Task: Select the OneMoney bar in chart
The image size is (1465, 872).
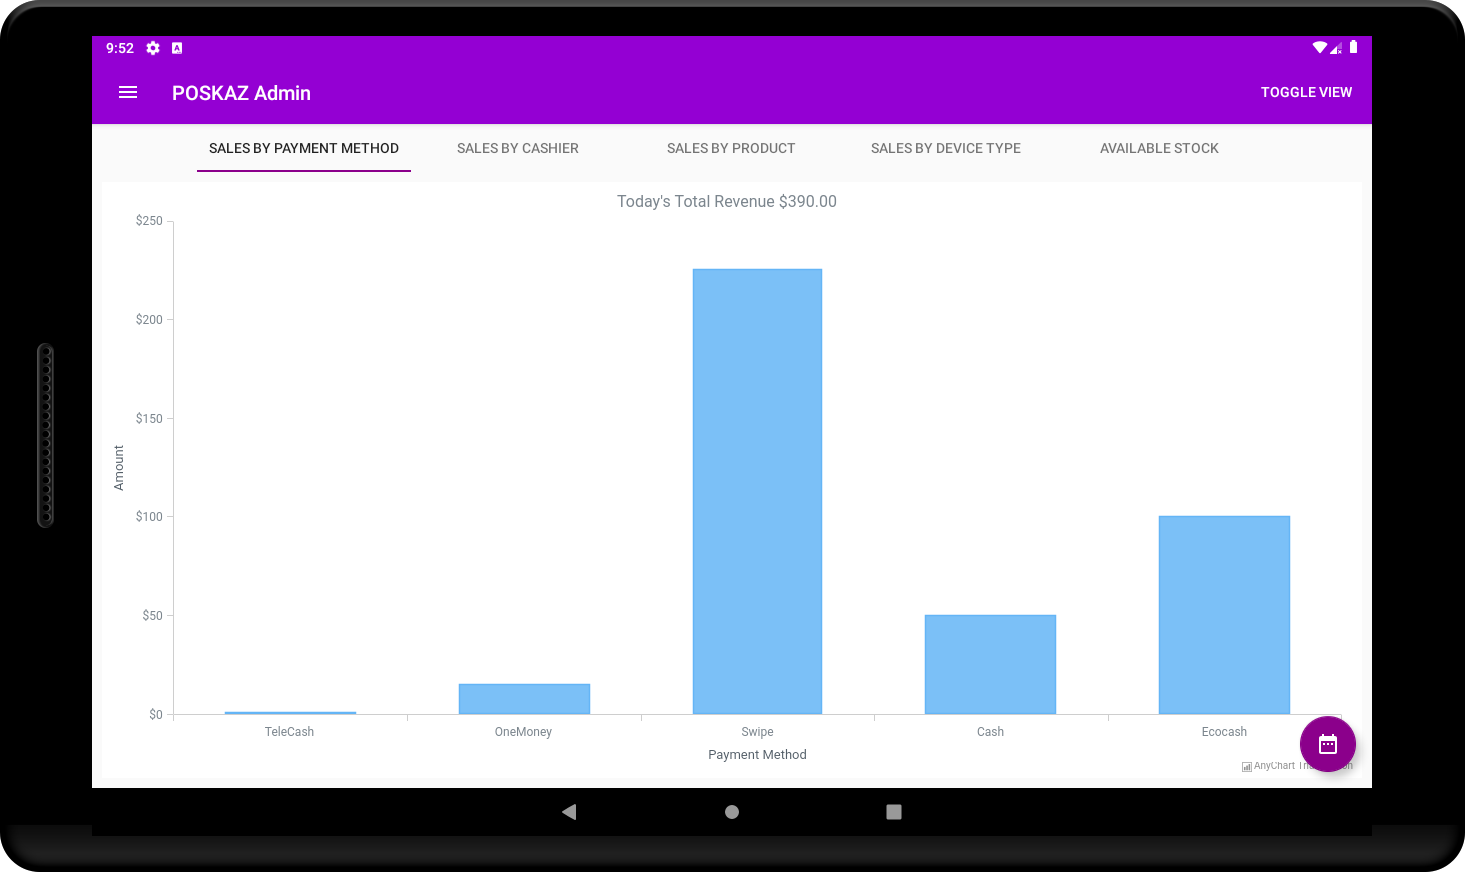Action: pos(524,699)
